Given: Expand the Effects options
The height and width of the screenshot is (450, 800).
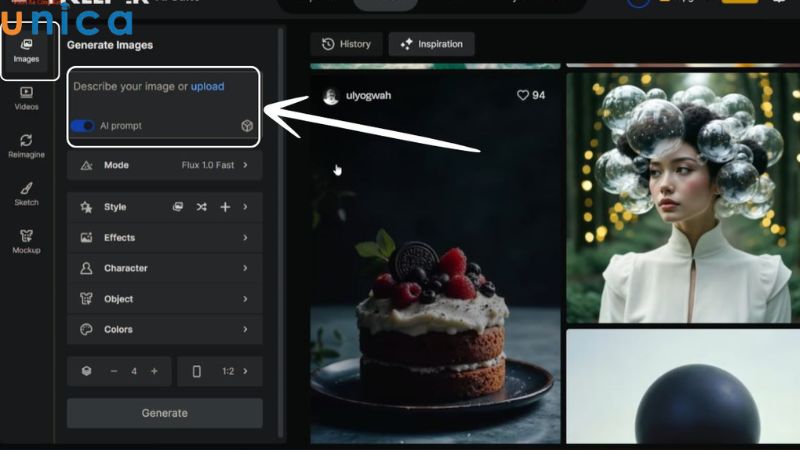Looking at the screenshot, I should [165, 238].
